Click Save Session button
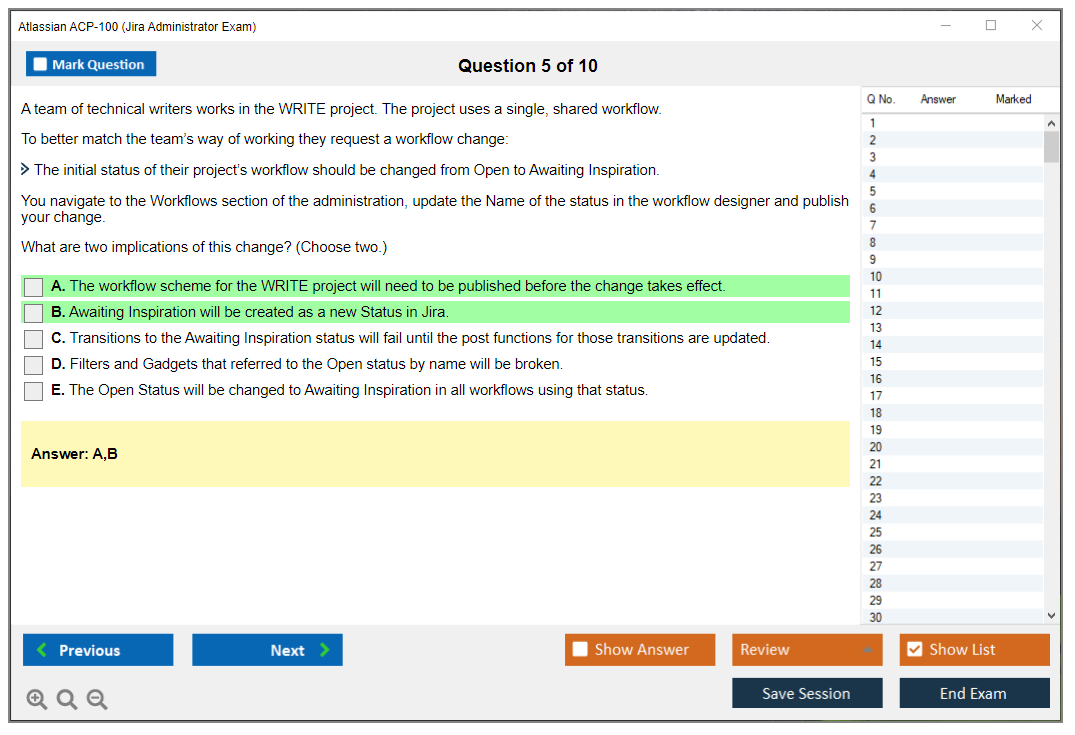The image size is (1075, 735). (x=806, y=693)
